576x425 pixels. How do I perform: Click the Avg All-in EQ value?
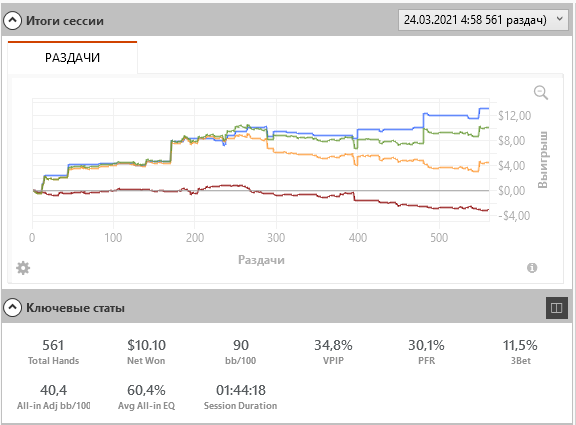pos(146,390)
